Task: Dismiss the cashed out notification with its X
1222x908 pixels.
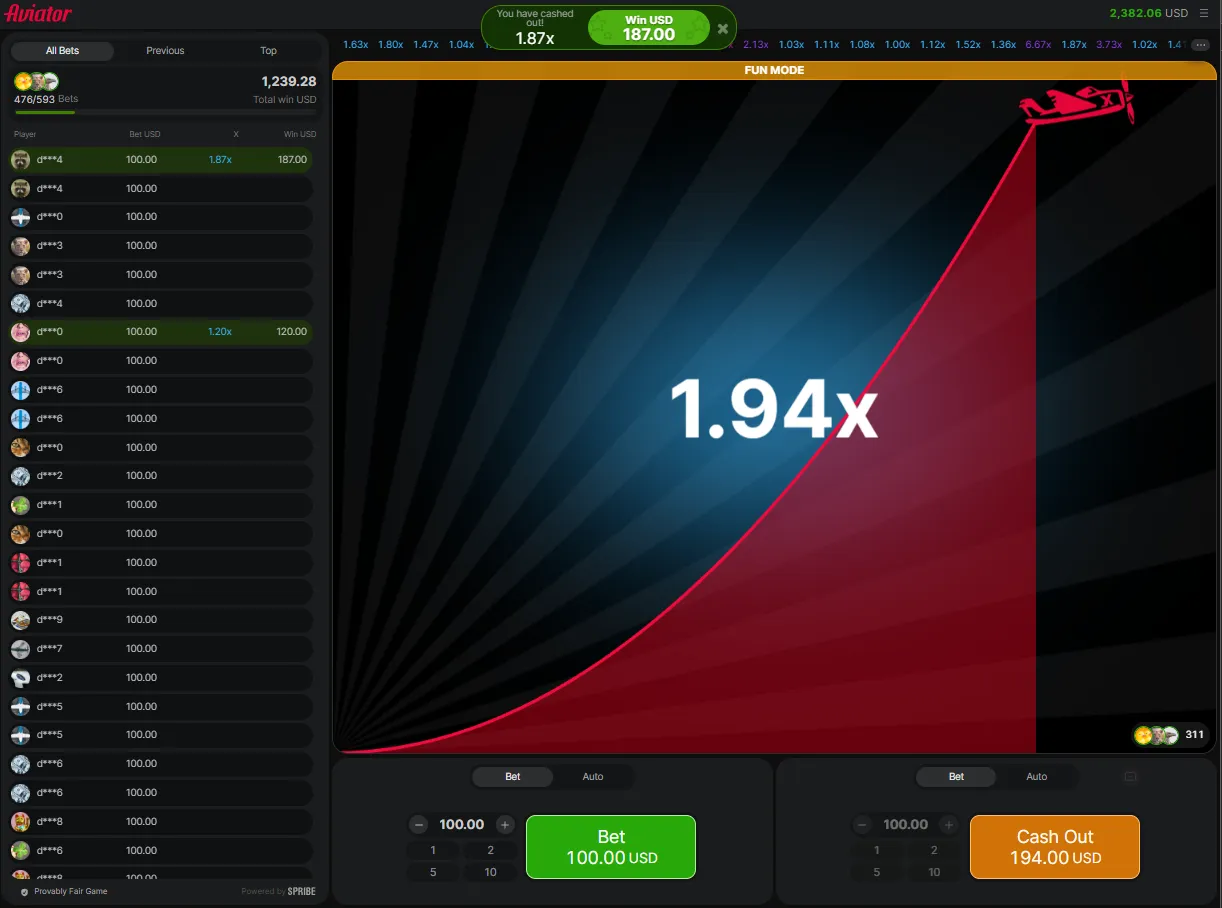Action: coord(723,29)
